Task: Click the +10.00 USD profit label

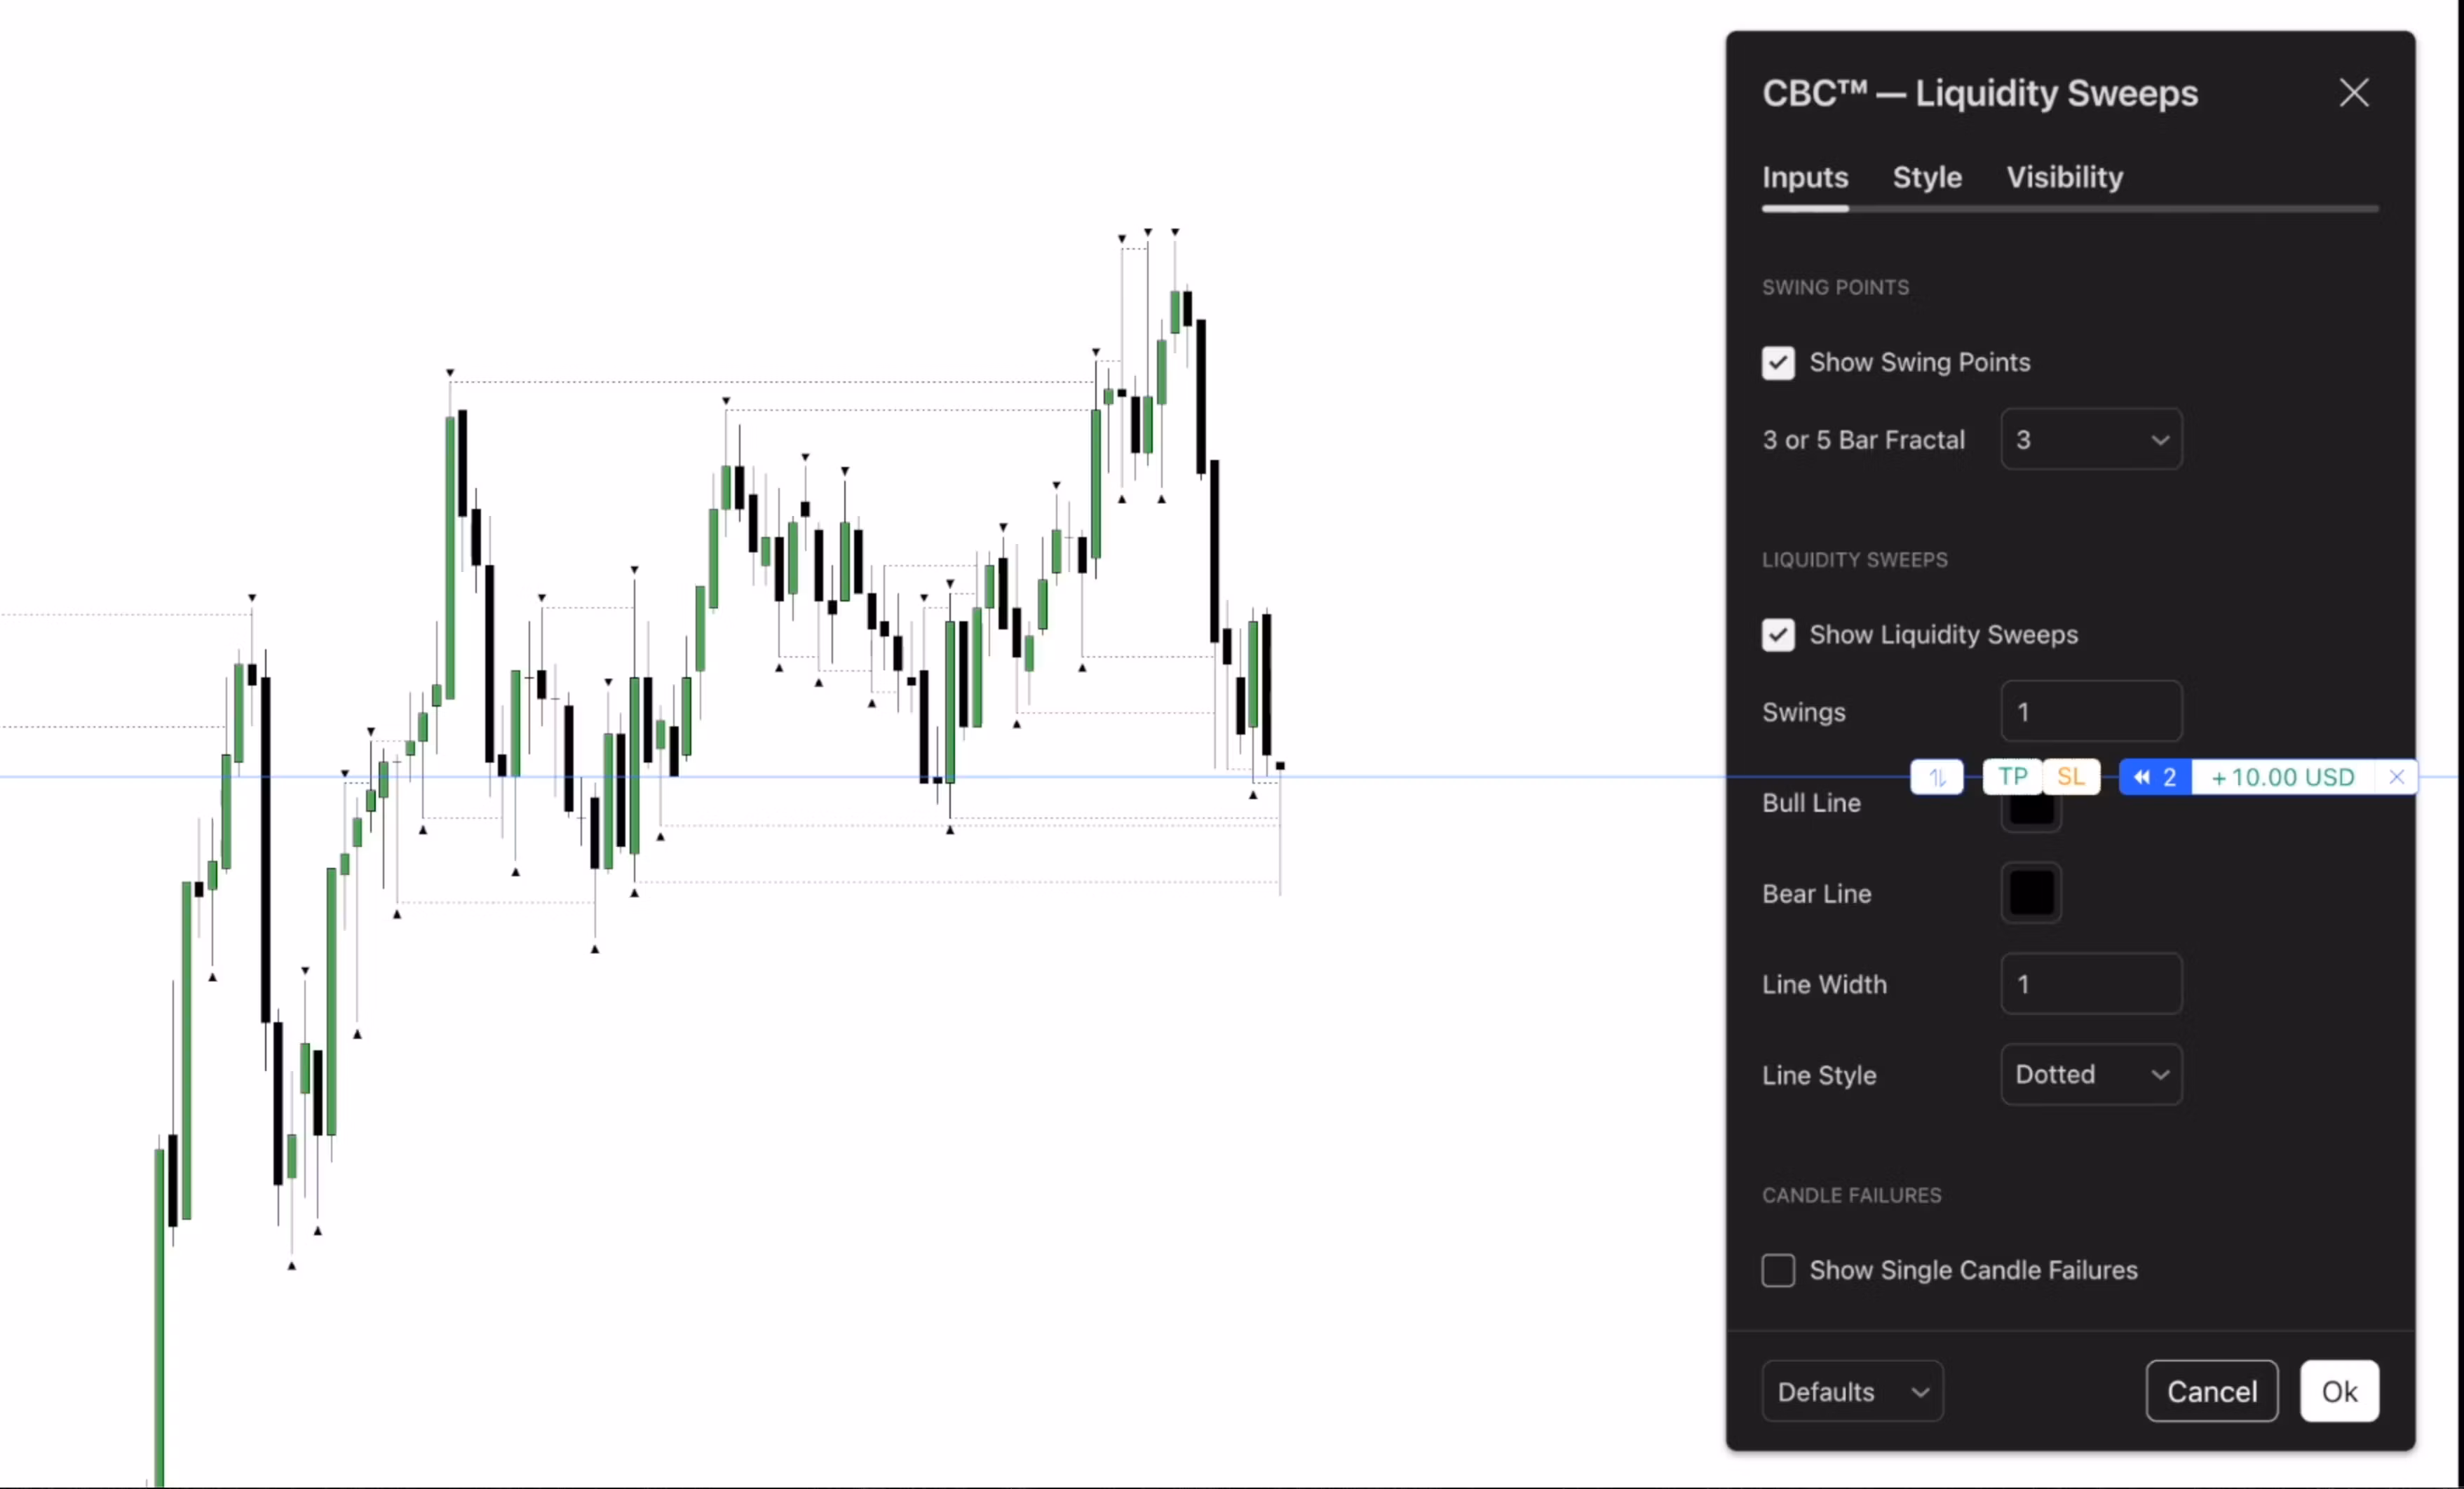Action: pyautogui.click(x=2283, y=777)
